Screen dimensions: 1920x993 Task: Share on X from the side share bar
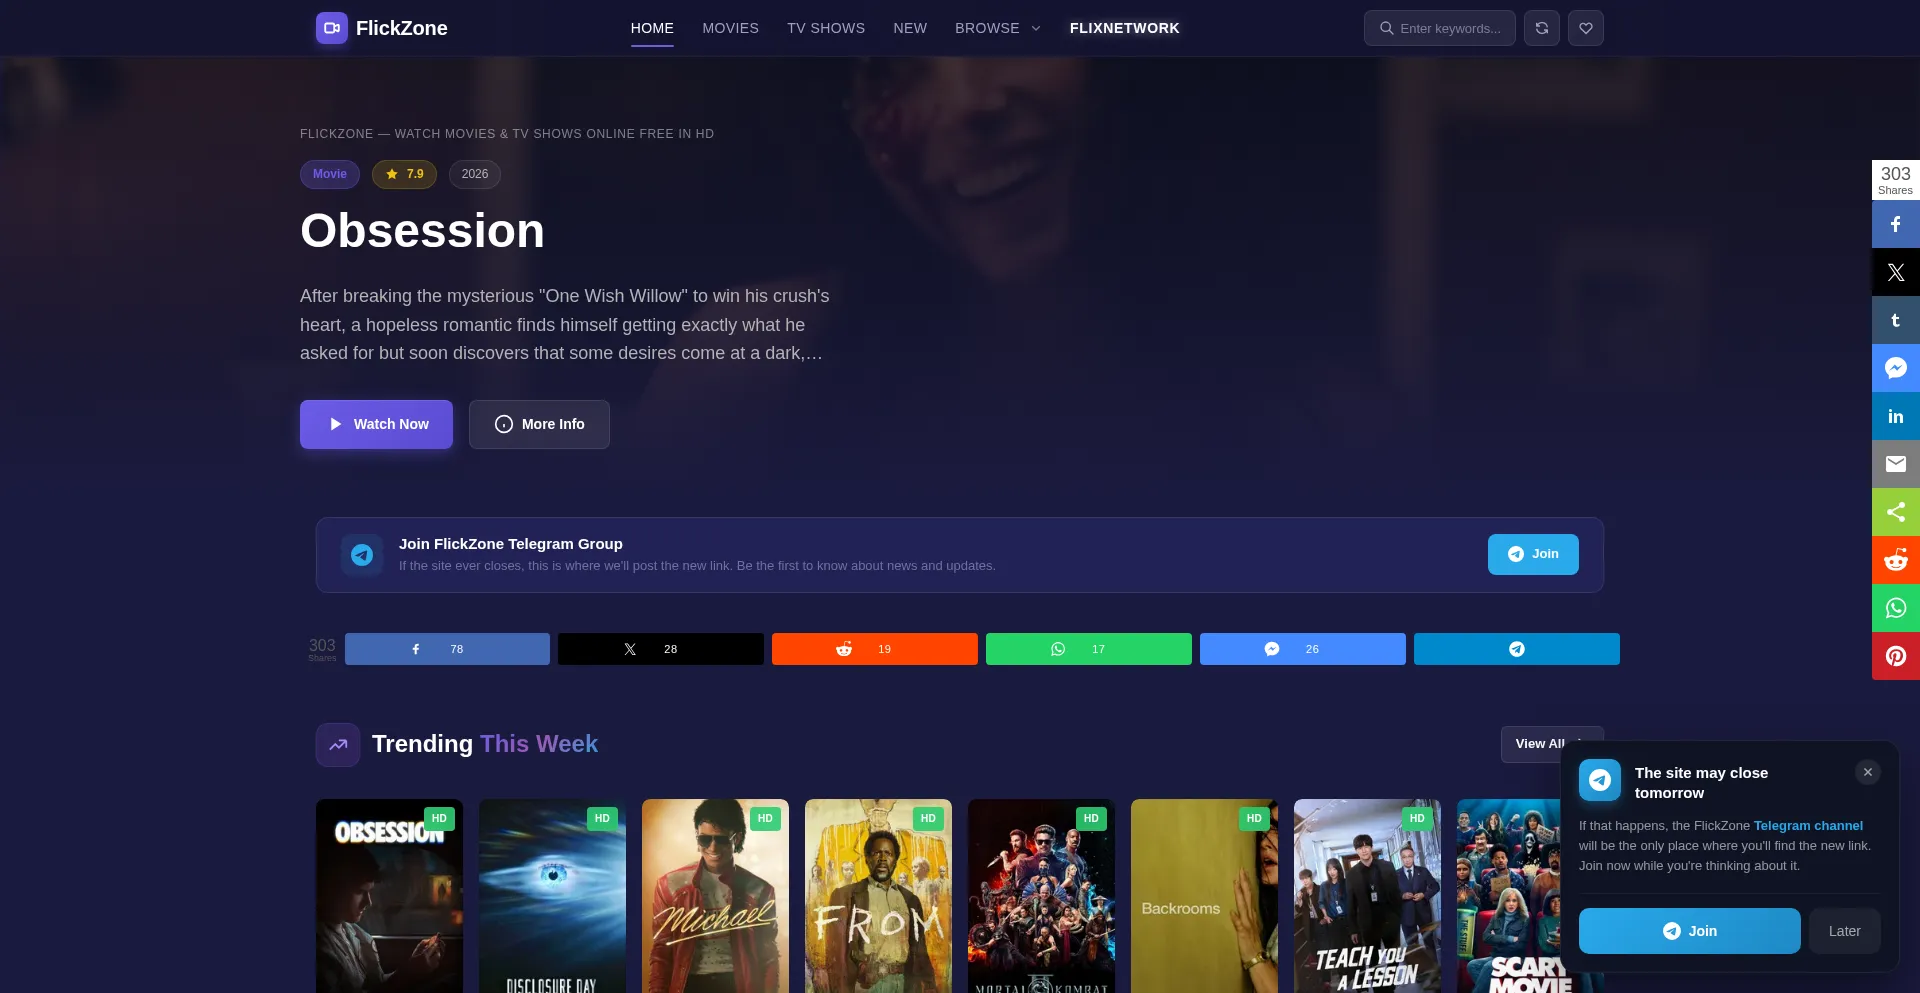[1896, 272]
